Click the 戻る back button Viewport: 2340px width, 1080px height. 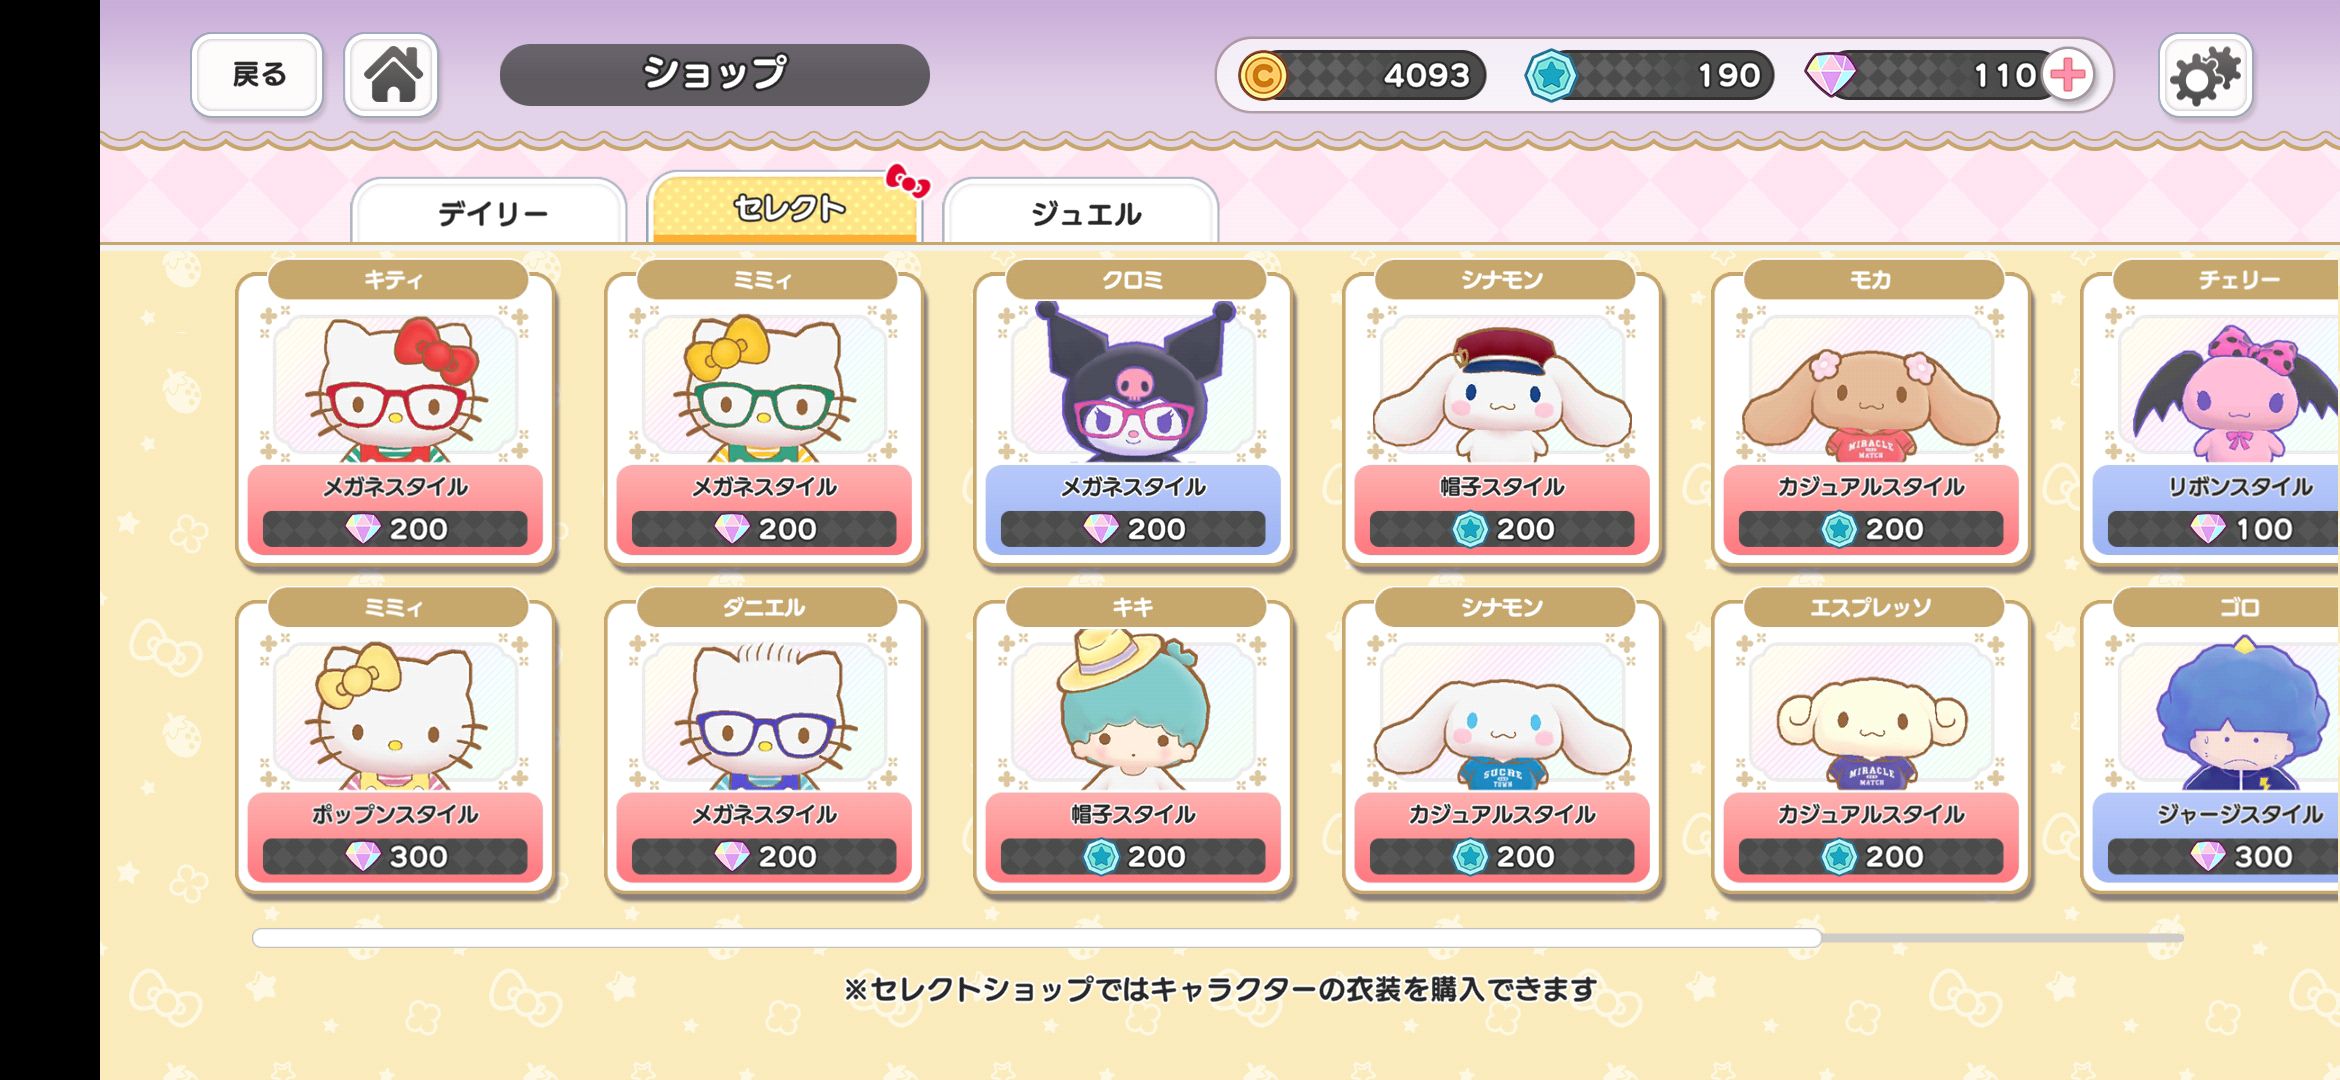pos(257,75)
